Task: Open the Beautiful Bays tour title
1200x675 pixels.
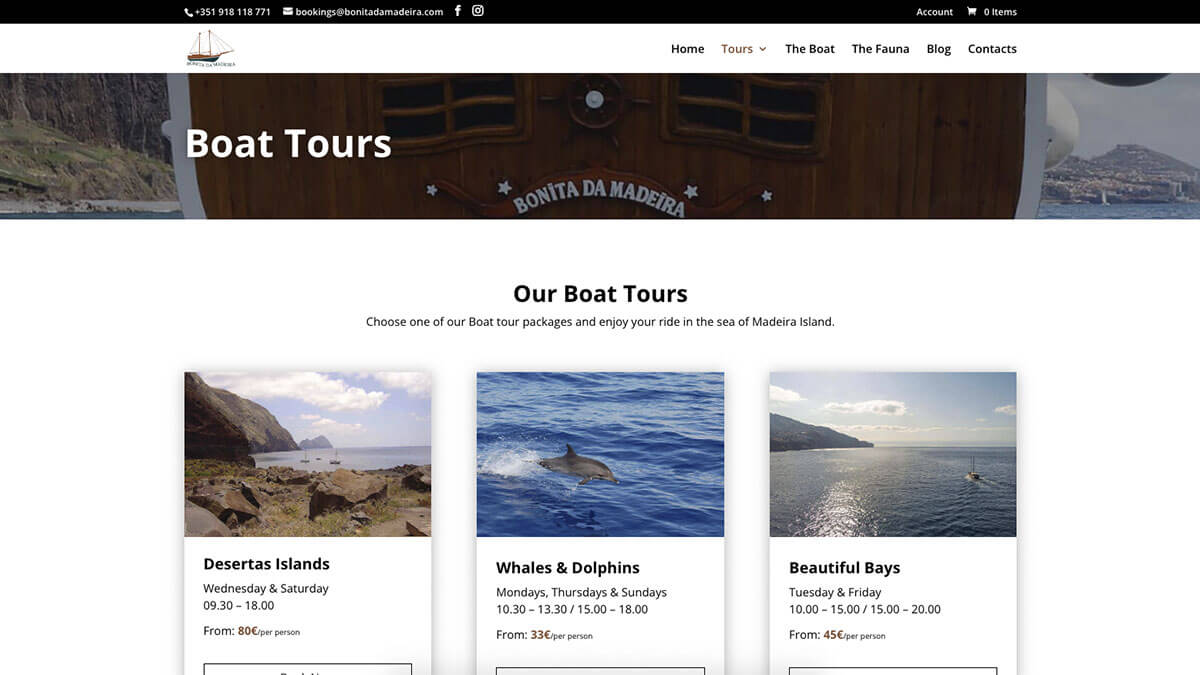Action: [845, 568]
